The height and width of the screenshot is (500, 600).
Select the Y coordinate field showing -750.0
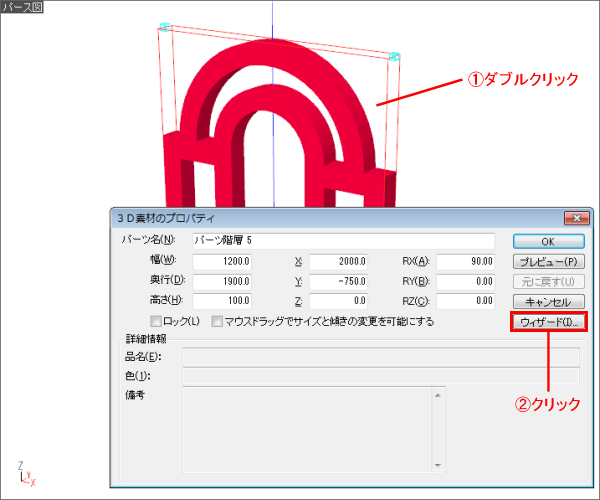(x=340, y=281)
